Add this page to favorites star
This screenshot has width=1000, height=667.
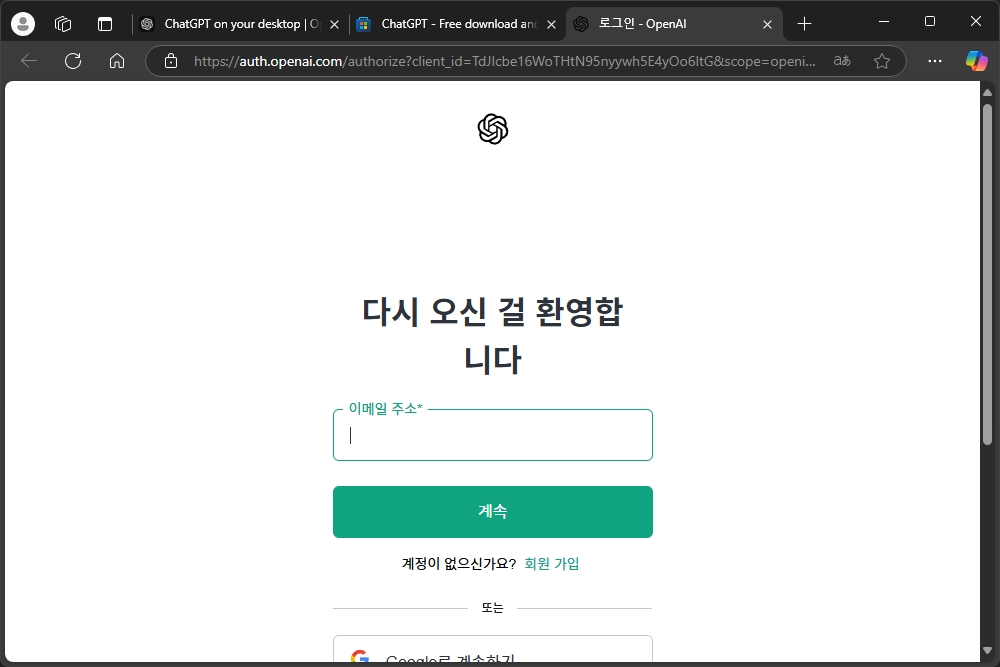point(882,61)
